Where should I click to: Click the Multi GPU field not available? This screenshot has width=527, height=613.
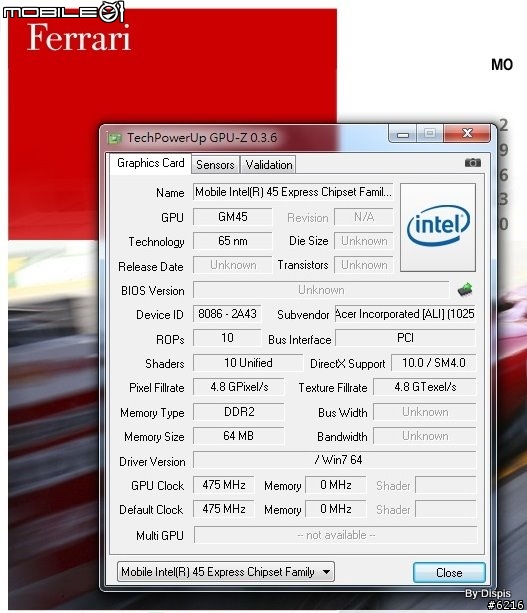pos(335,535)
